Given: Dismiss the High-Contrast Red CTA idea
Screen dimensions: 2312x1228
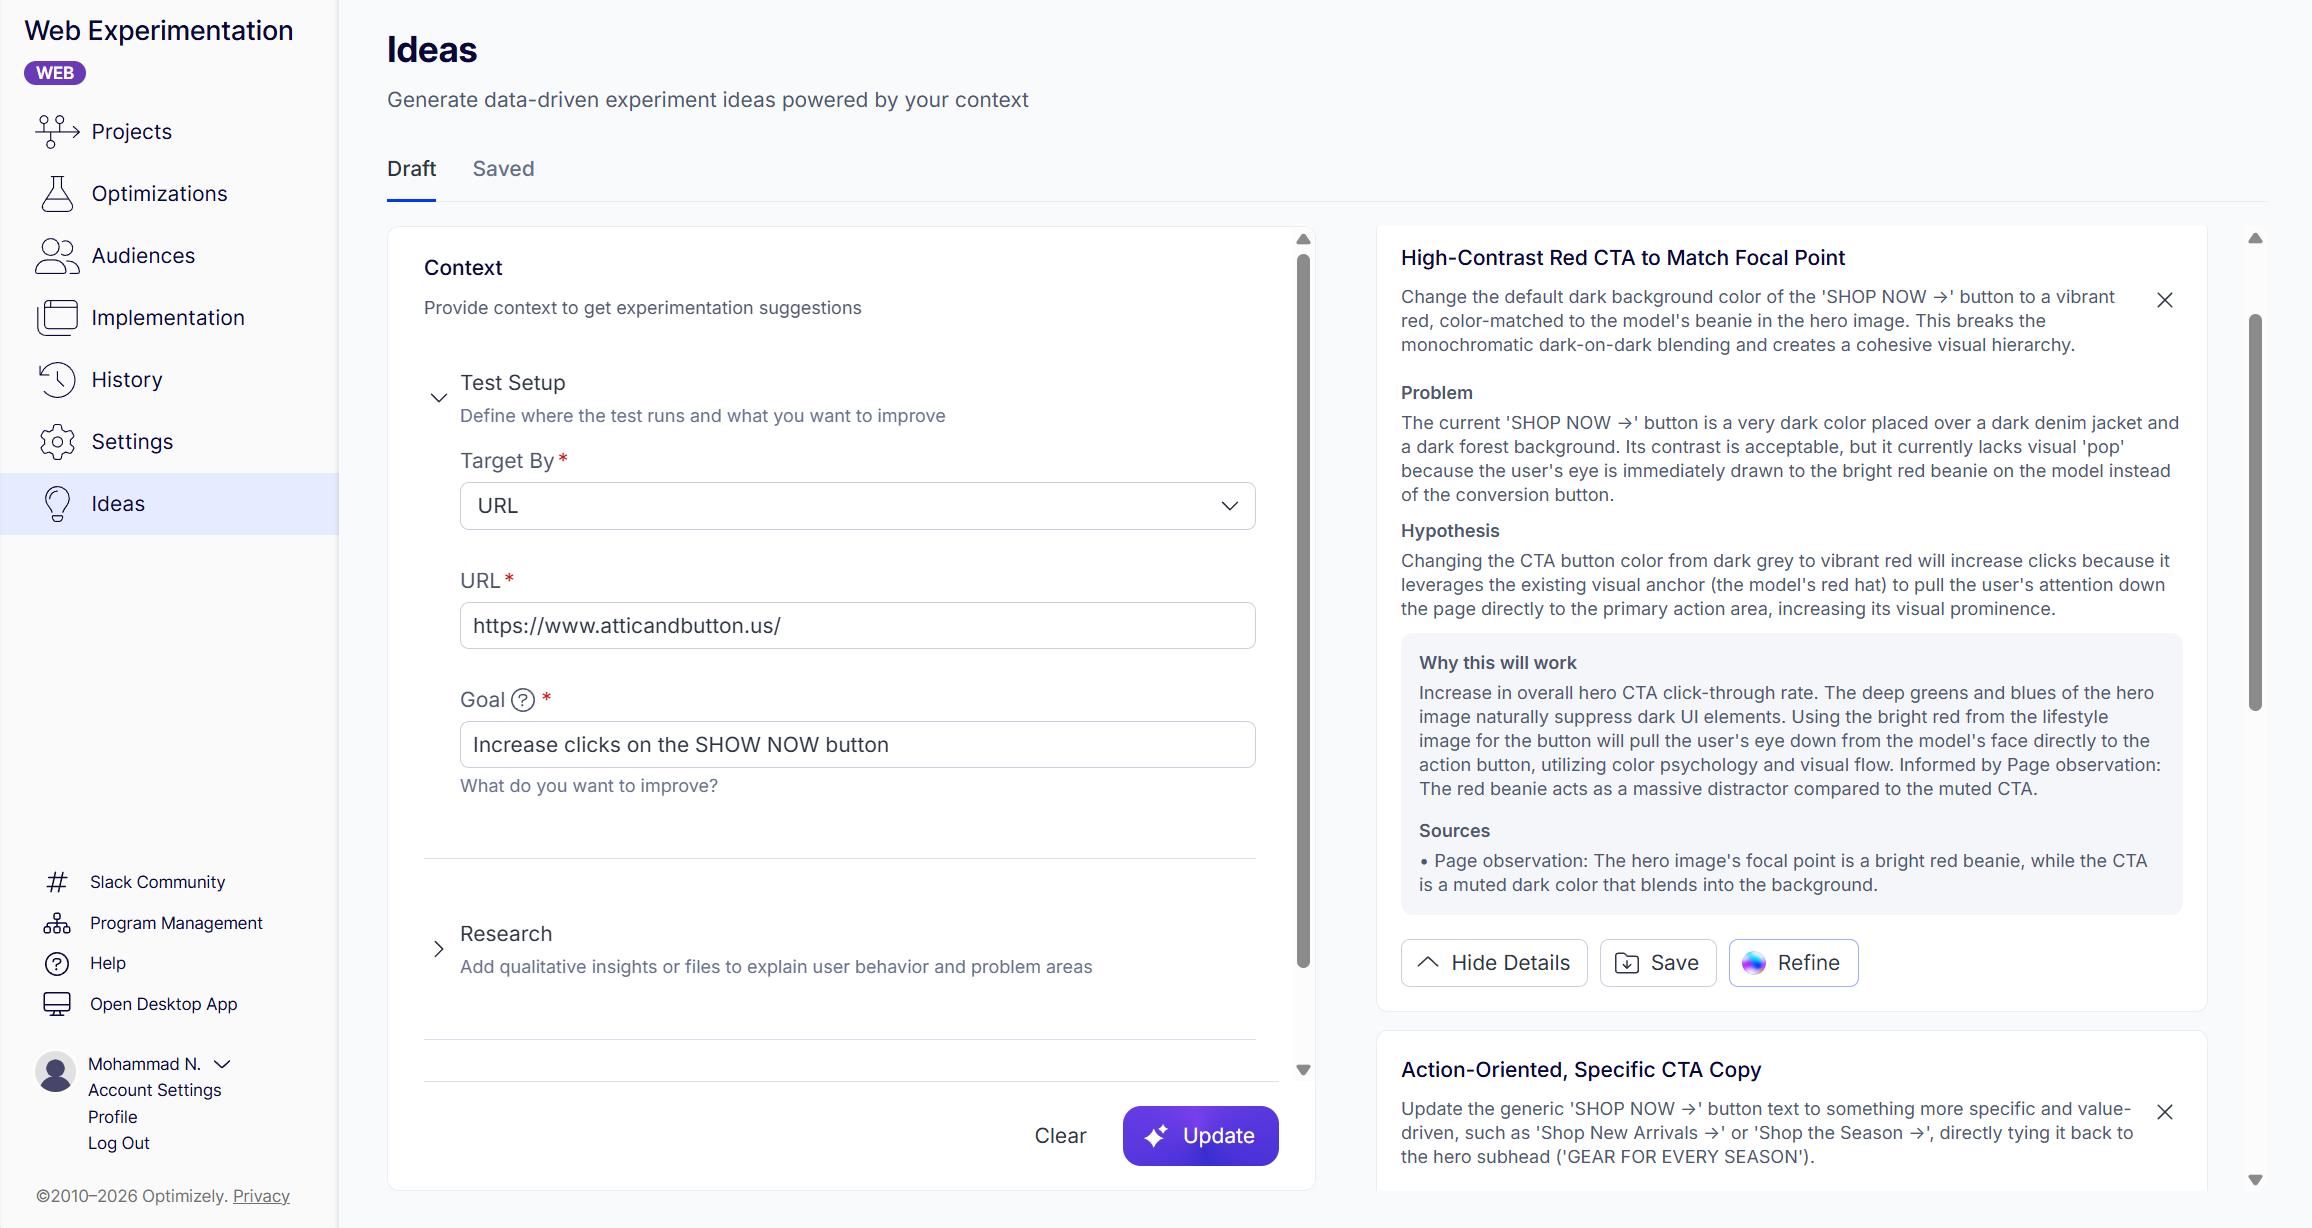Looking at the screenshot, I should click(x=2165, y=300).
